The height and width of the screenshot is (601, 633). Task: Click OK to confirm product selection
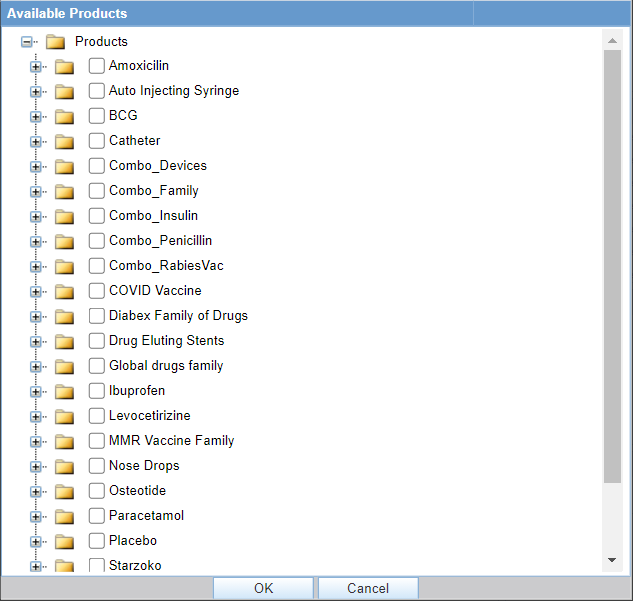point(263,588)
